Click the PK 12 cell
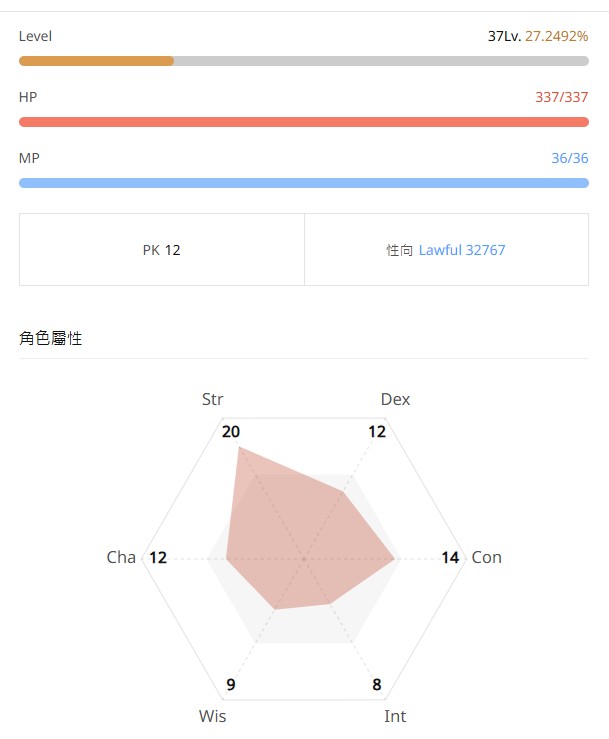Image resolution: width=609 pixels, height=739 pixels. click(x=162, y=250)
